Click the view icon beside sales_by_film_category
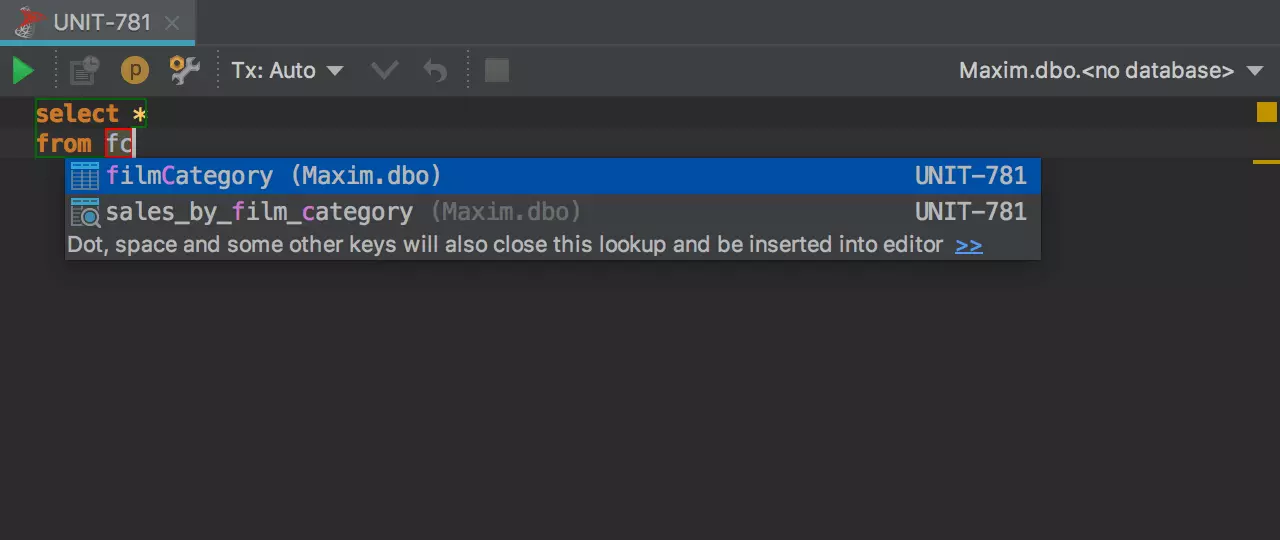The image size is (1280, 540). click(86, 212)
